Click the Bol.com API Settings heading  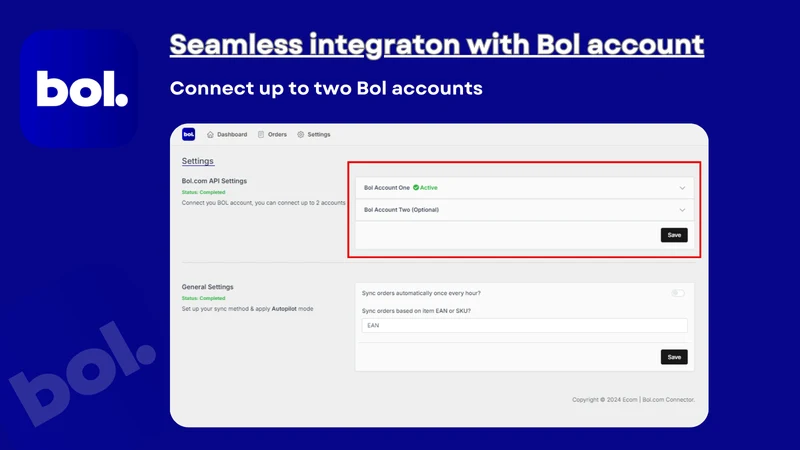214,181
